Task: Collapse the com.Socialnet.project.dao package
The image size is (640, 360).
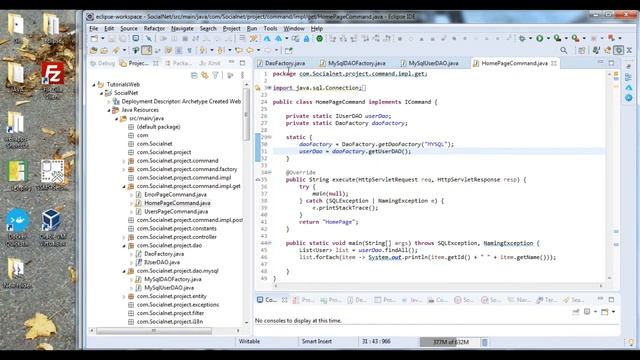Action: (124, 246)
